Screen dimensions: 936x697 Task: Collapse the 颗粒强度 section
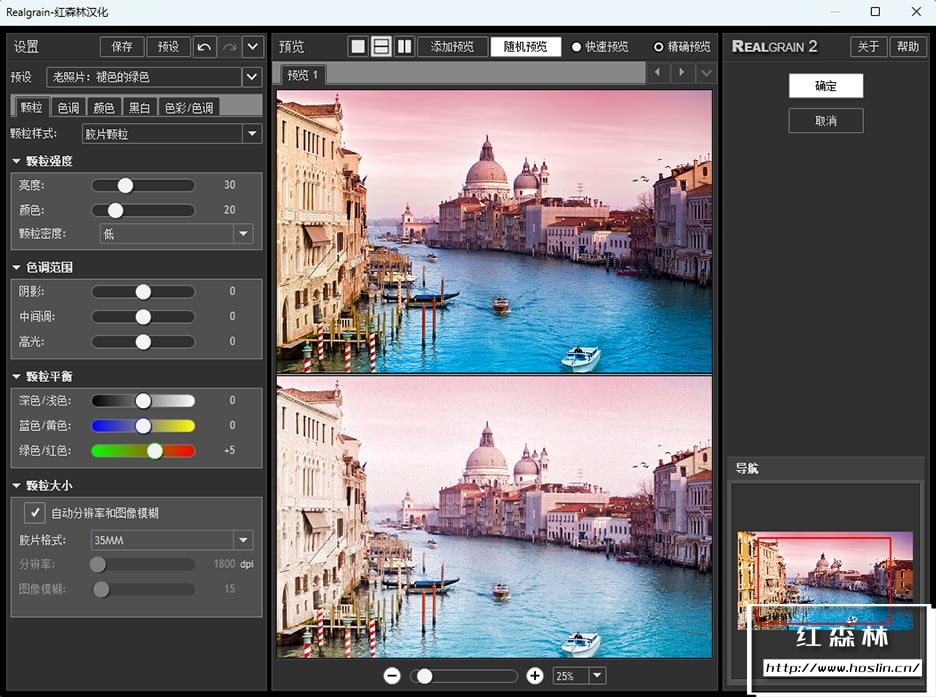pos(17,161)
